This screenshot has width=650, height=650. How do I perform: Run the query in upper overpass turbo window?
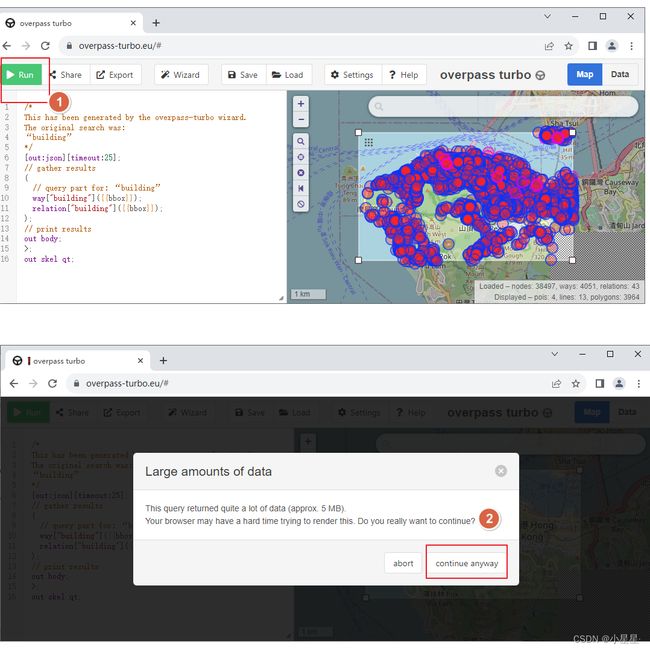tap(21, 75)
